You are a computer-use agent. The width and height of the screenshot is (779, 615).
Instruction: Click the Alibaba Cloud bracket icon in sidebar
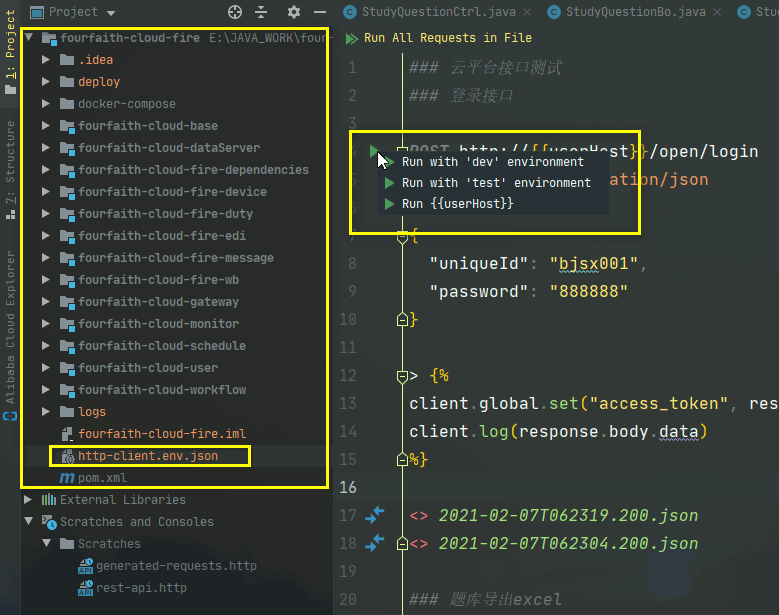point(10,416)
